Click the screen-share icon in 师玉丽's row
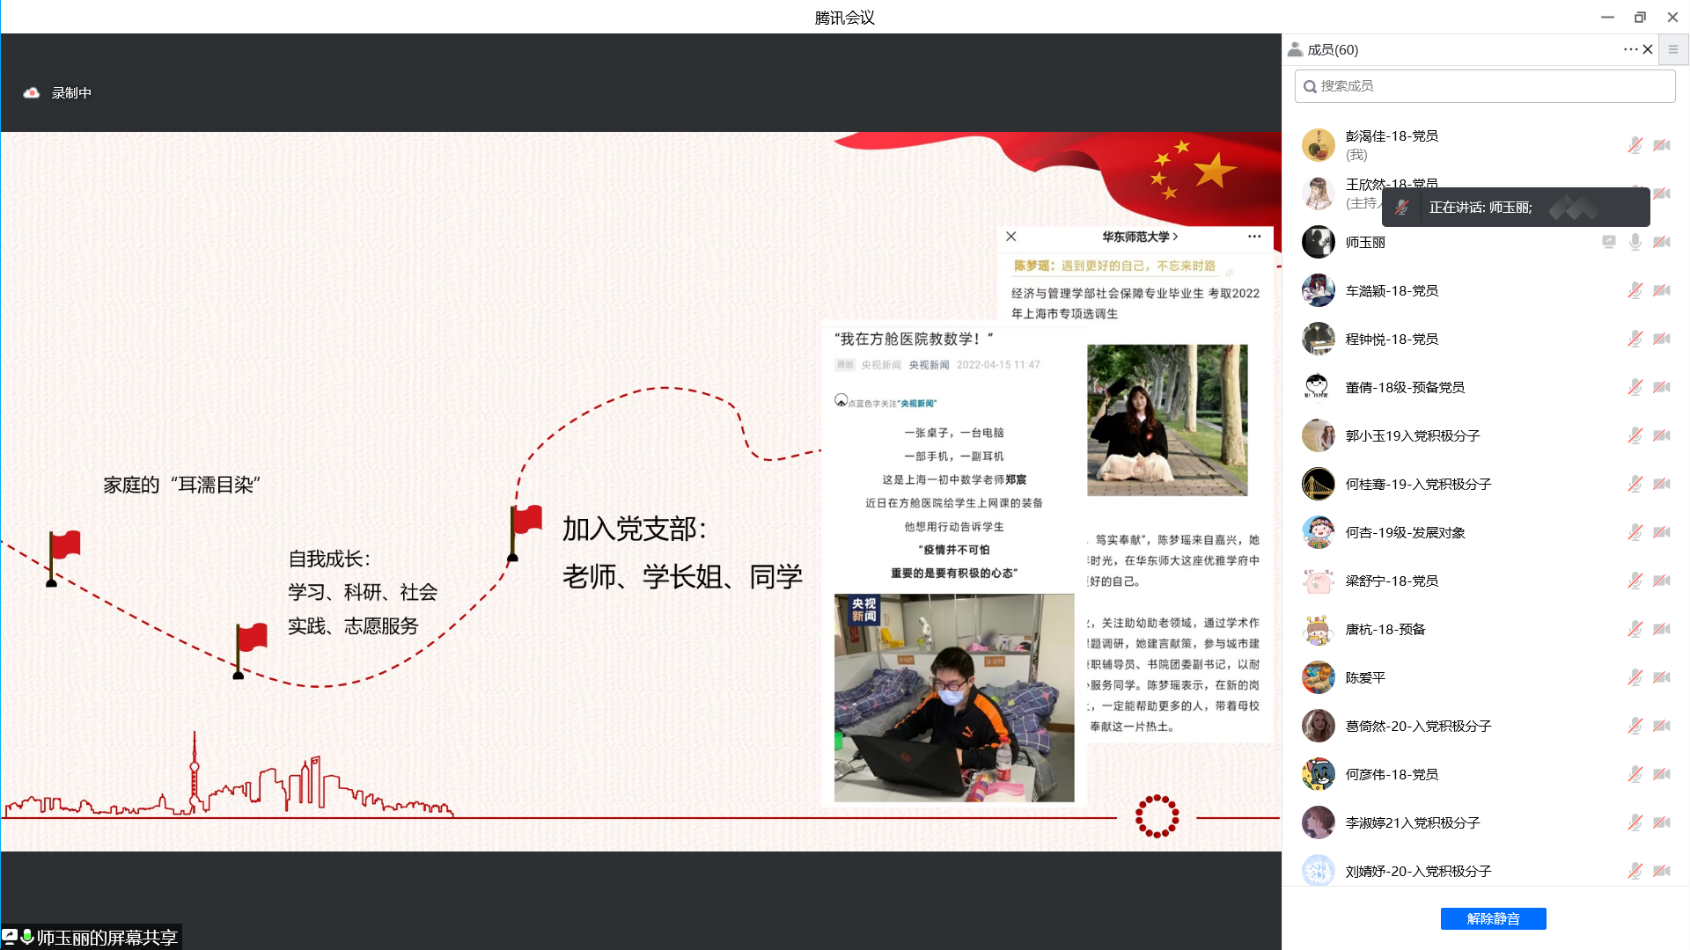The height and width of the screenshot is (950, 1690). click(1609, 242)
